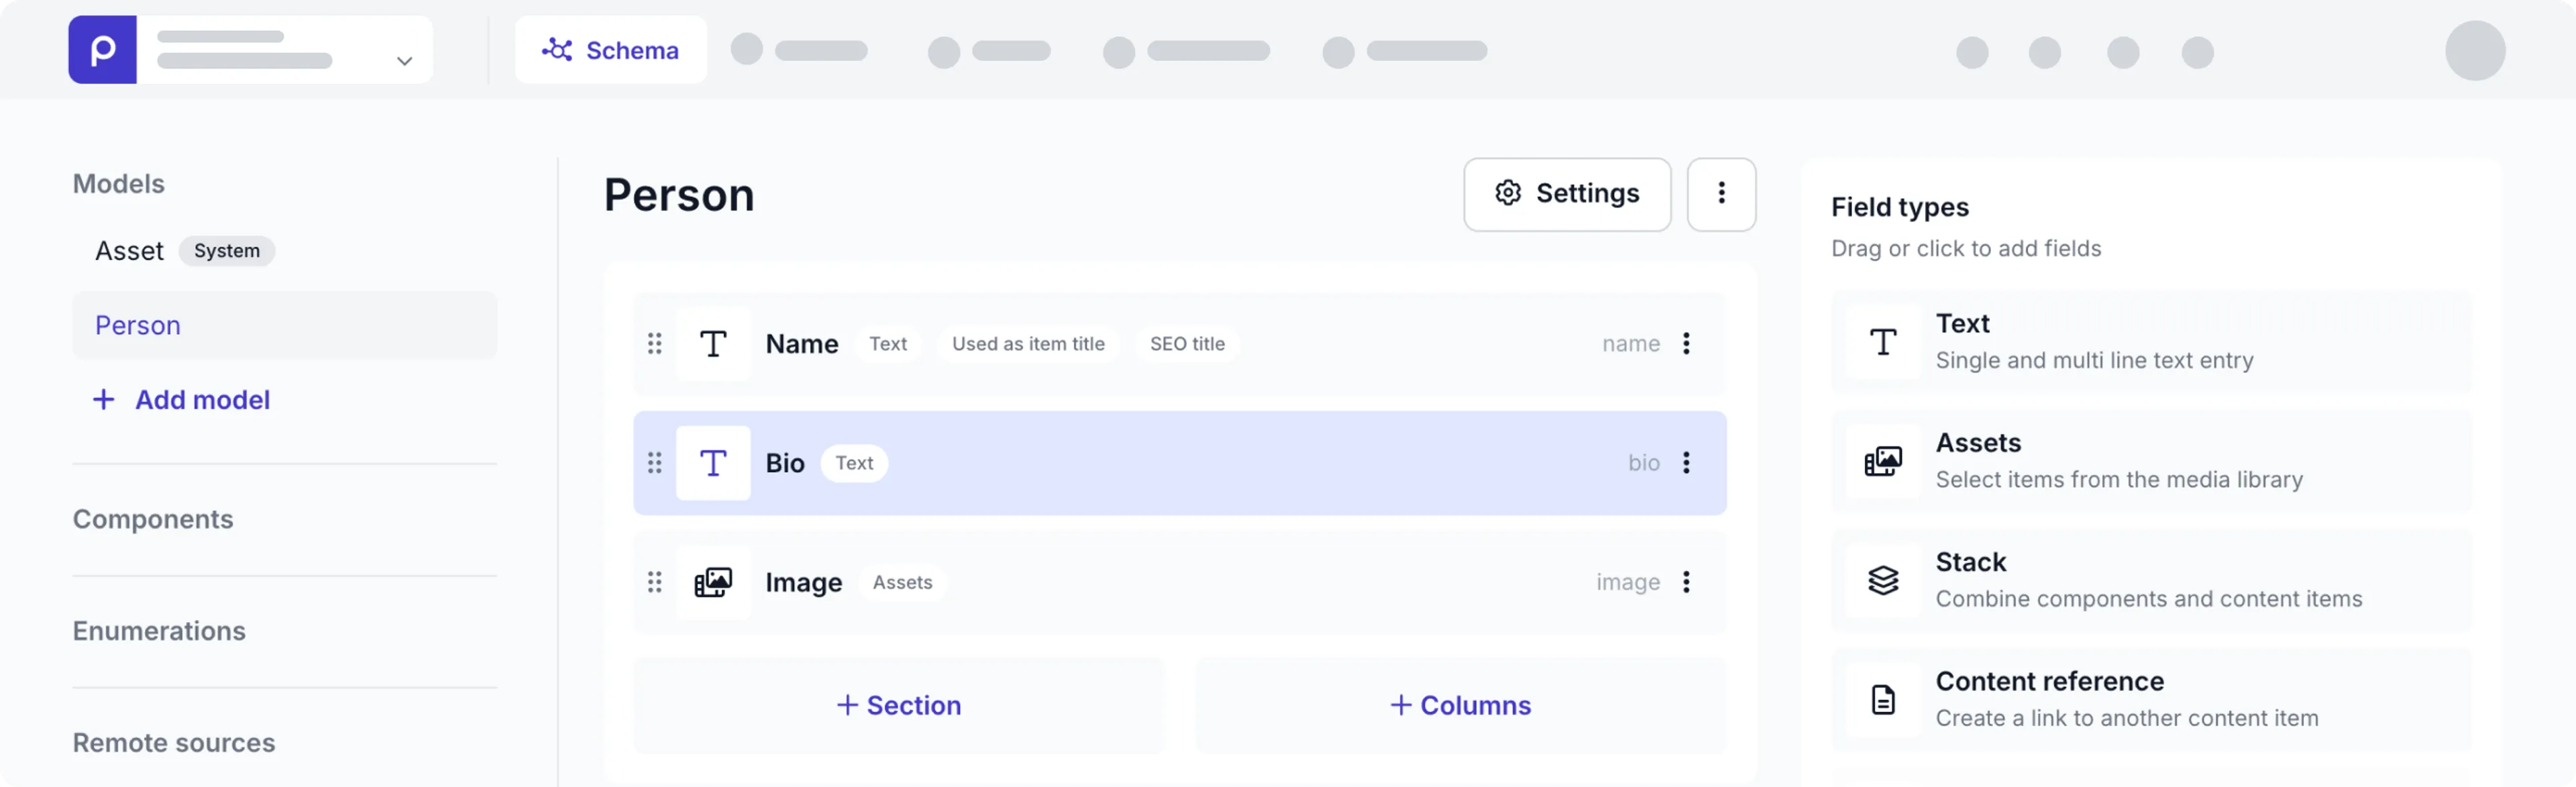
Task: Select the Person model in sidebar
Action: (138, 326)
